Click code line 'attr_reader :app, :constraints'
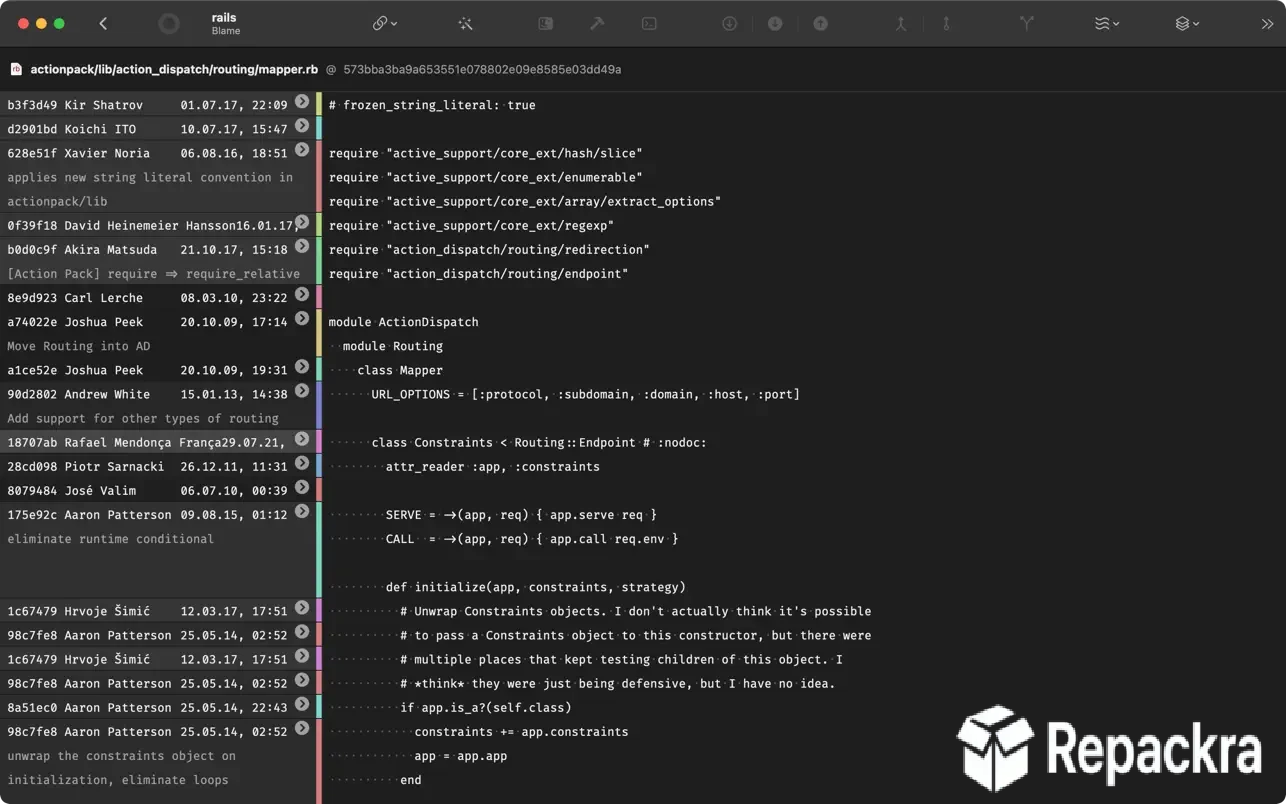Screen dimensions: 1286x804 493,466
